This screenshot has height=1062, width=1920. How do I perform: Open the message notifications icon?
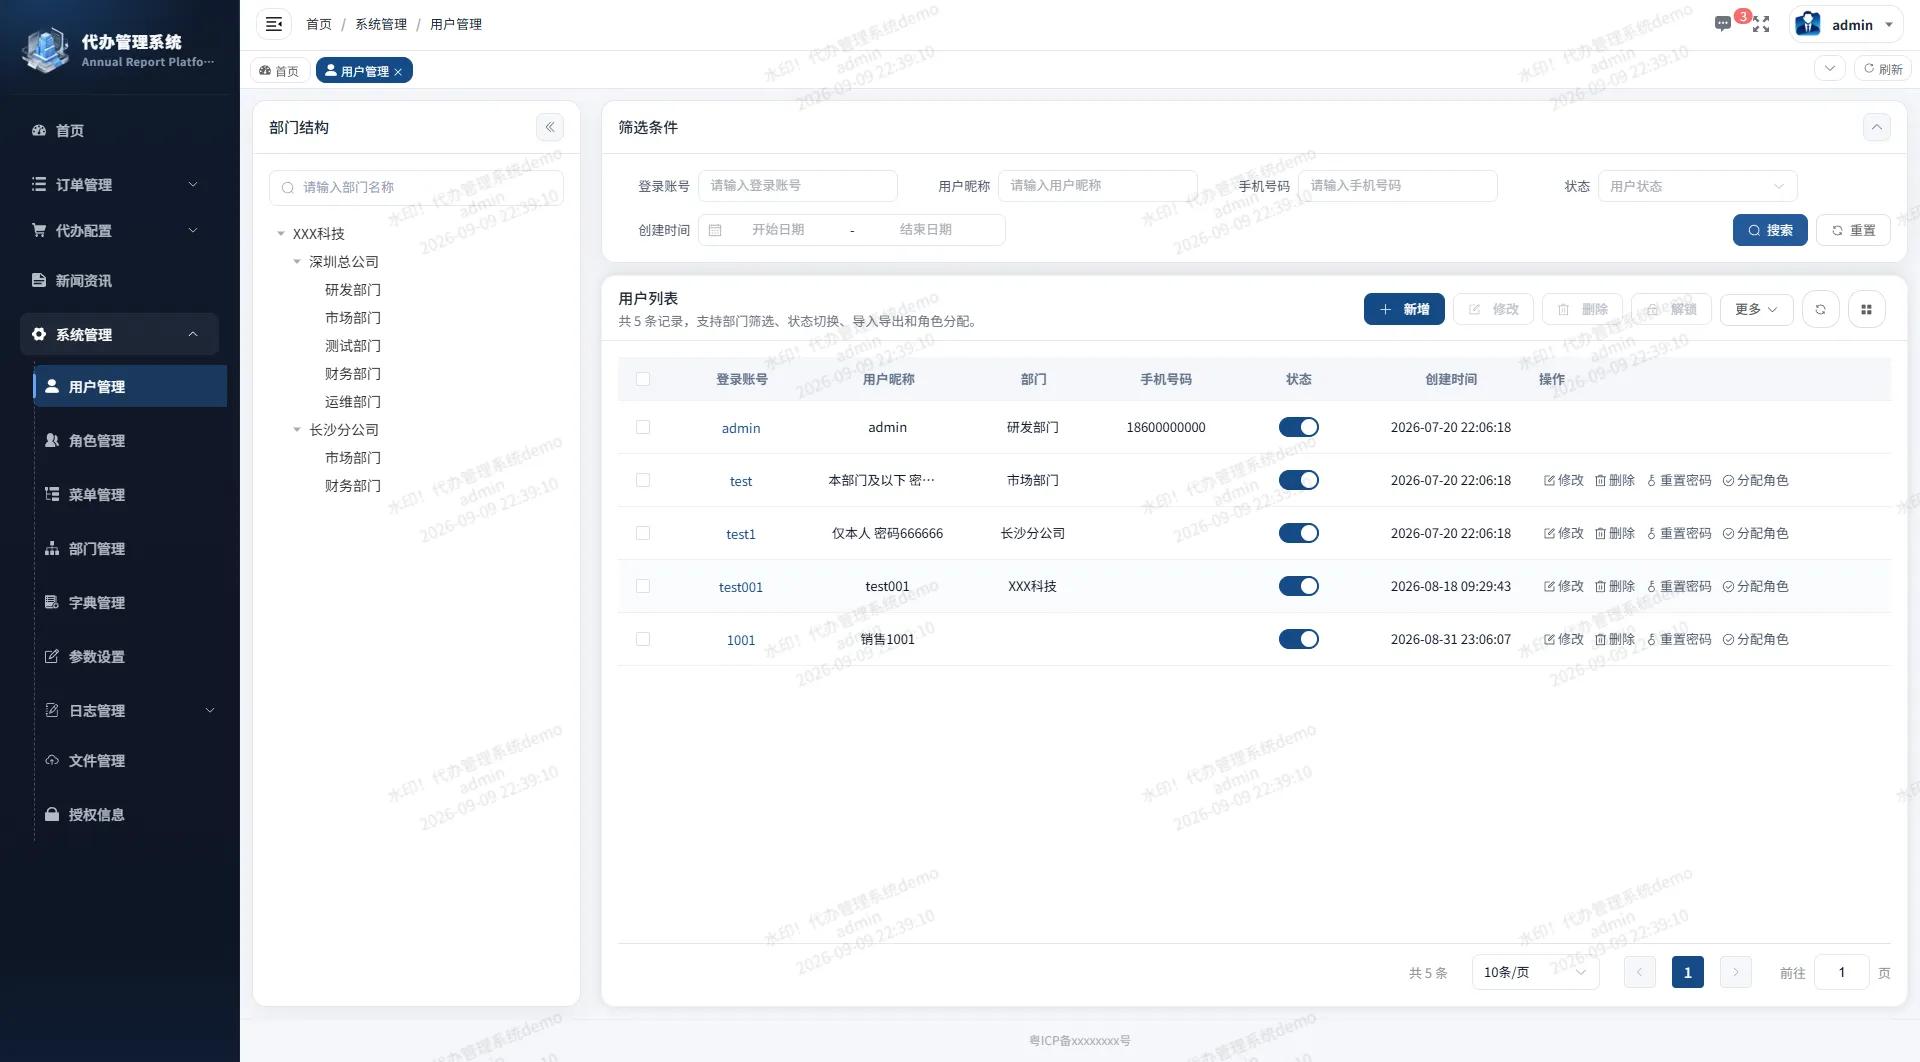1722,24
